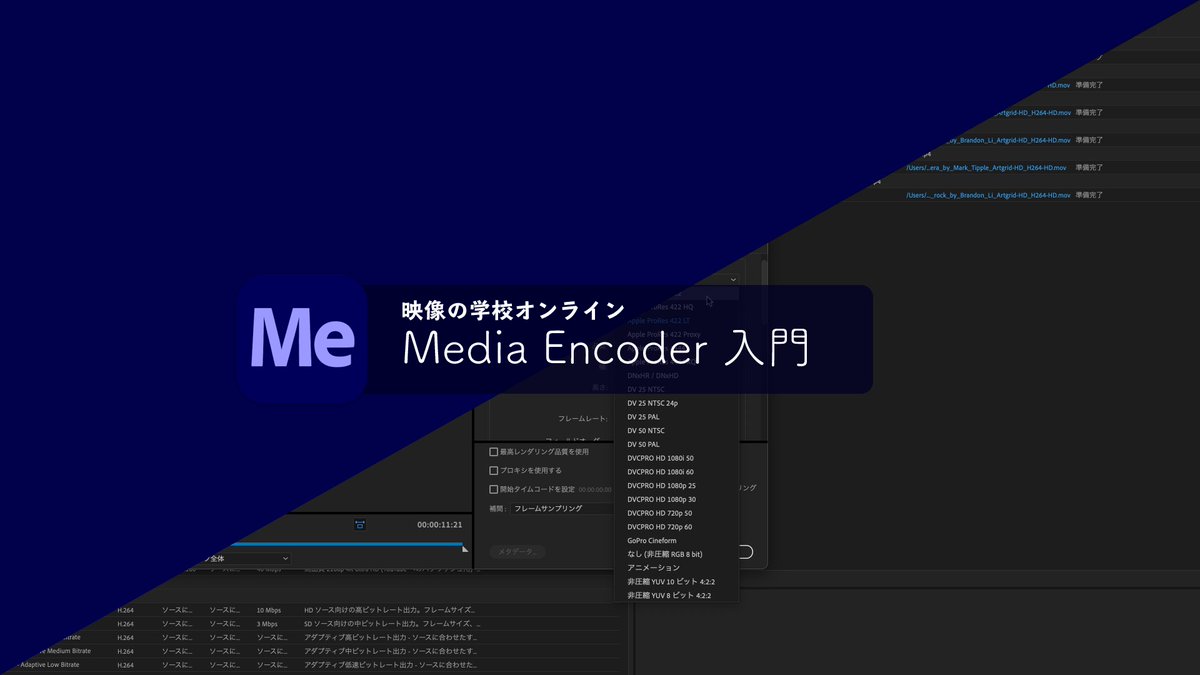Click the '映像の学校オンライン' title text
The image size is (1200, 675).
pyautogui.click(x=513, y=310)
